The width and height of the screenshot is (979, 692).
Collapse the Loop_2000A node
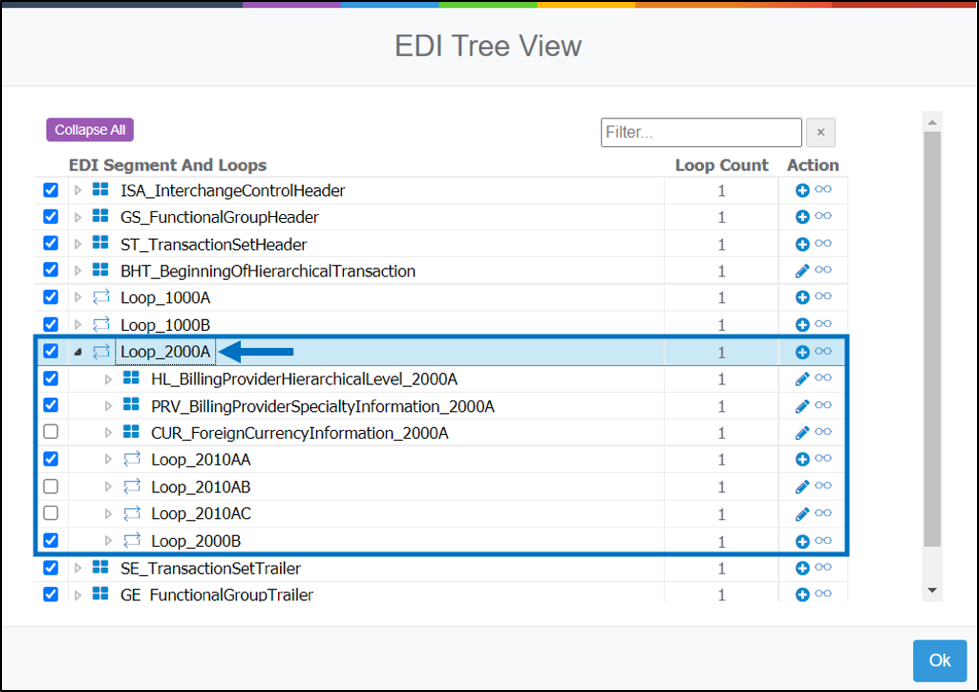point(77,352)
